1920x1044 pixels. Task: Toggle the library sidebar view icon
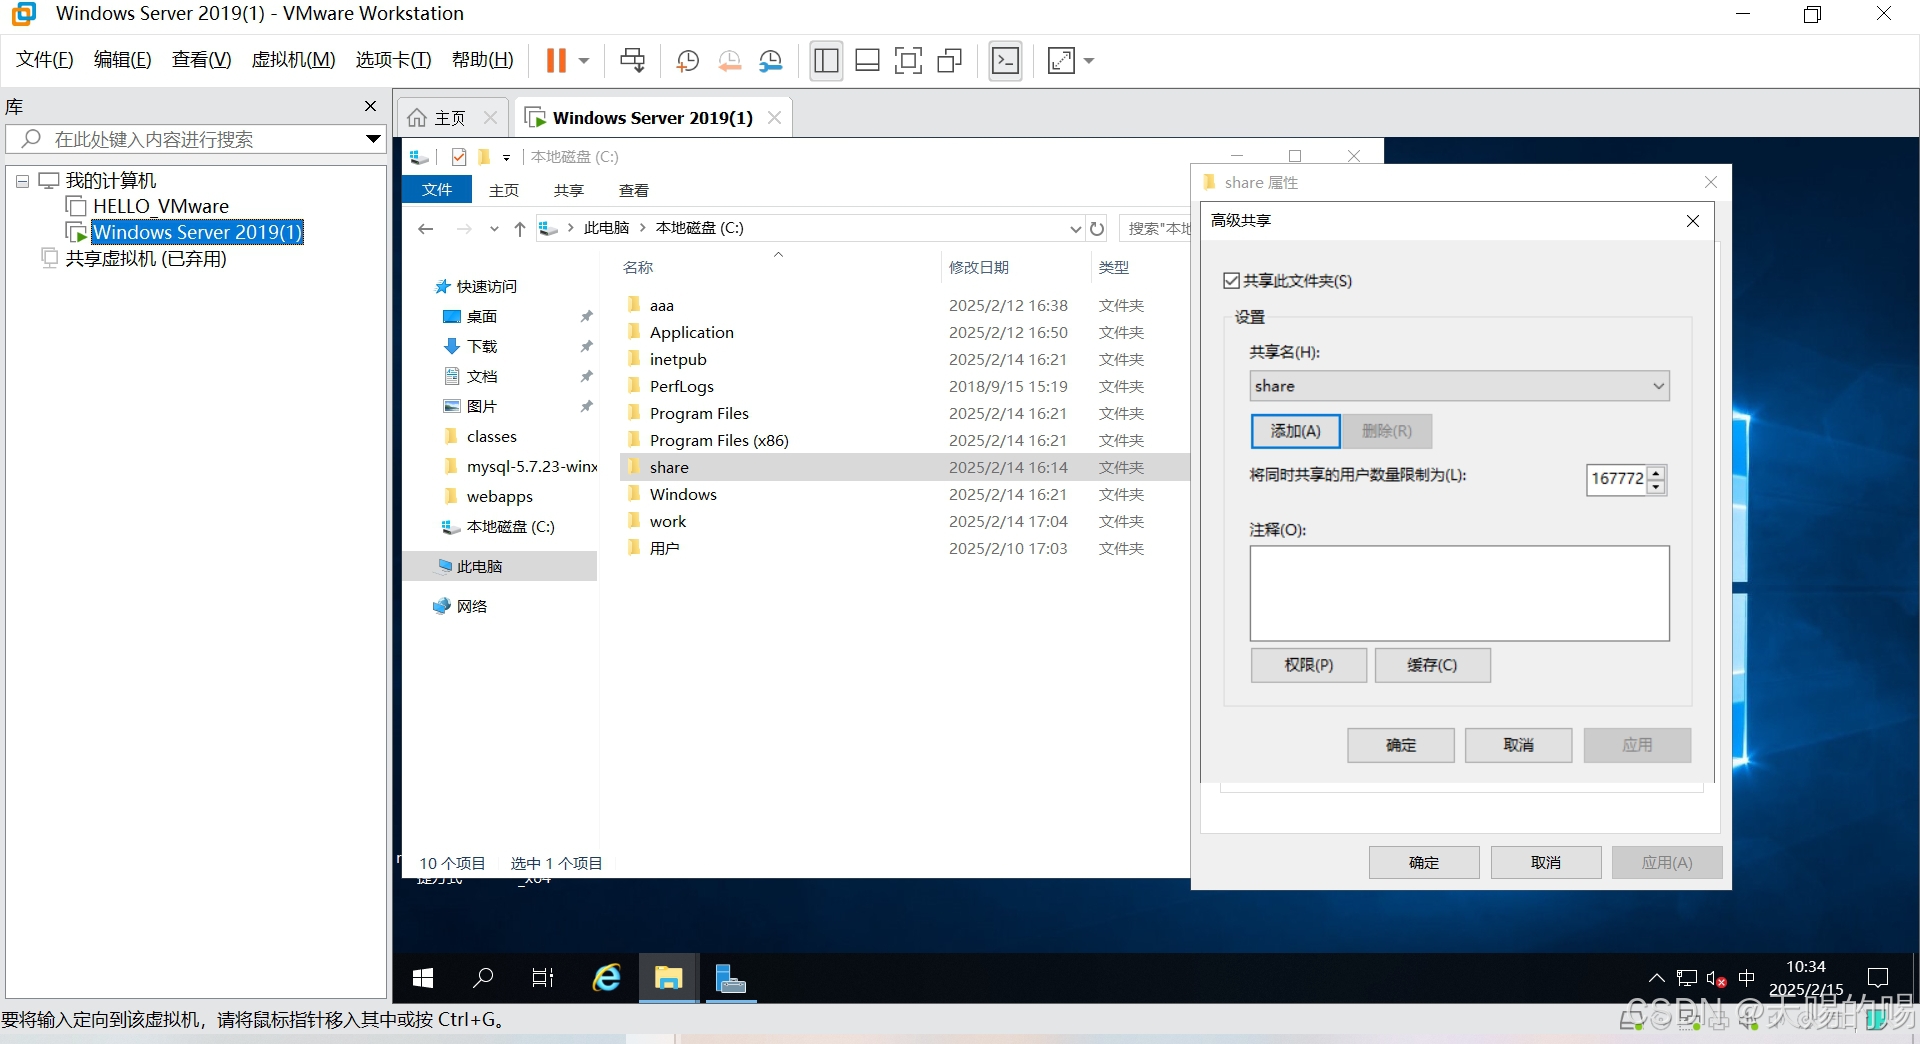pos(826,61)
